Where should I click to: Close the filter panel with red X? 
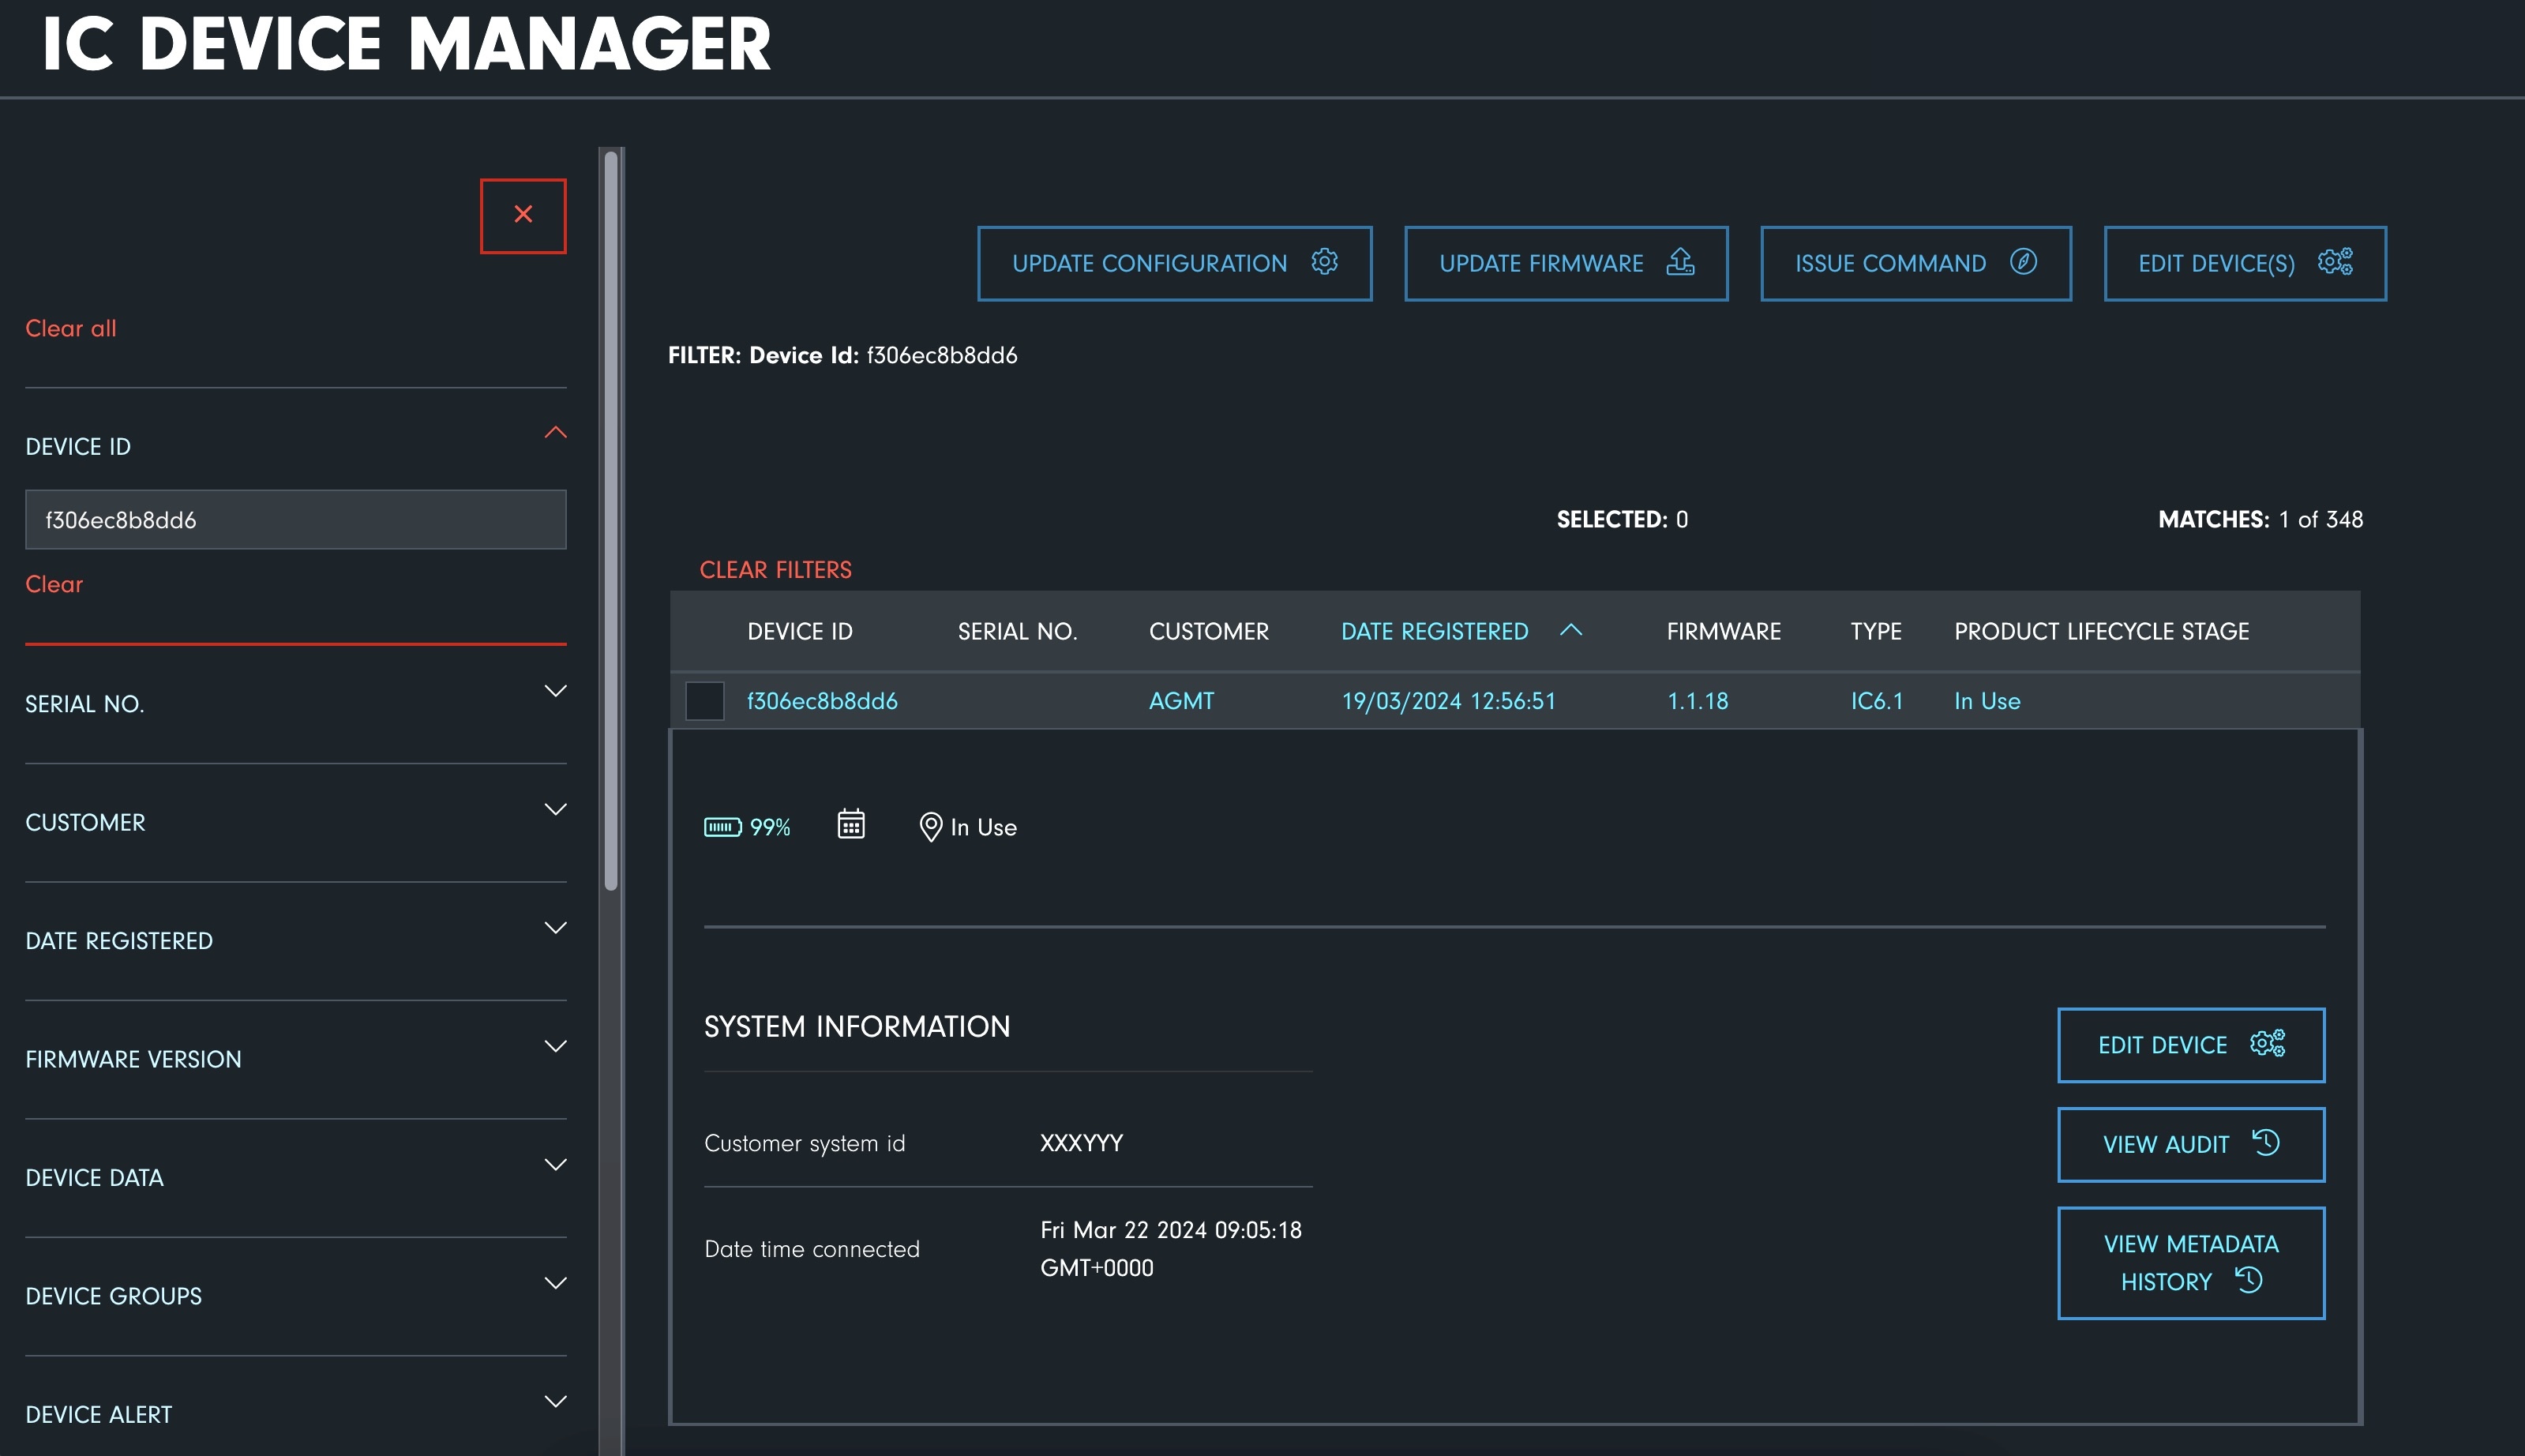click(x=523, y=216)
